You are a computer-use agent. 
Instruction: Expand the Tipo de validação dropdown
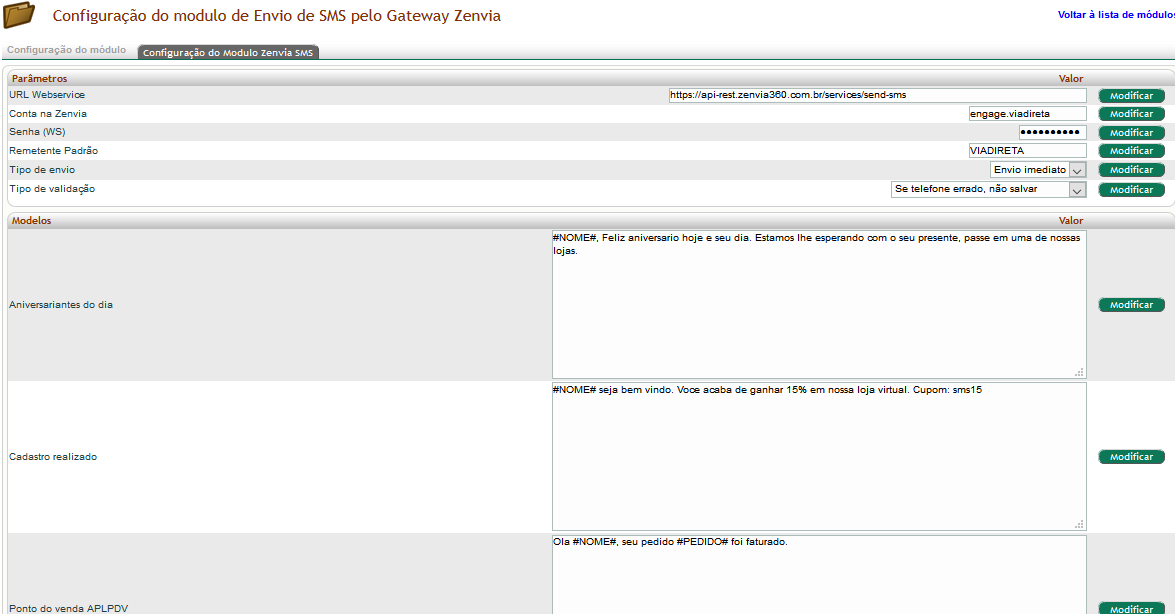(x=988, y=190)
